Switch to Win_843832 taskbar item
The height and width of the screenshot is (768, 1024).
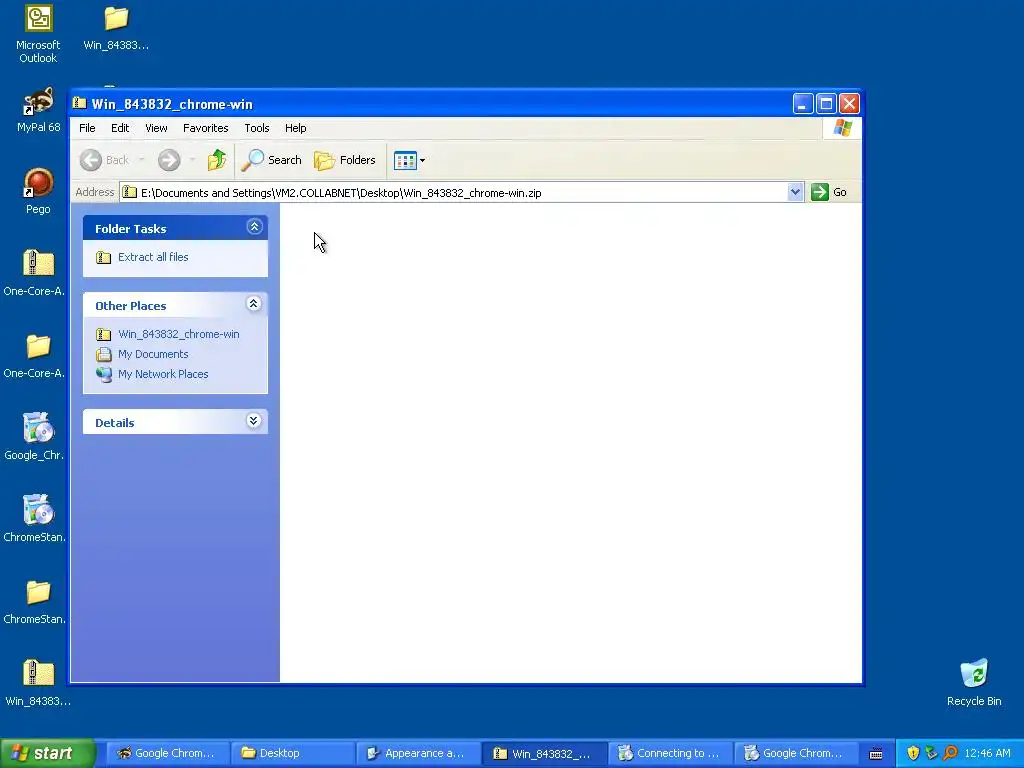click(544, 753)
